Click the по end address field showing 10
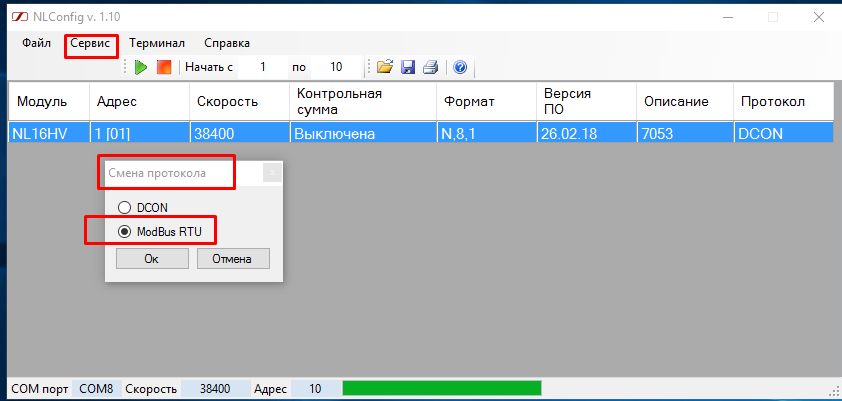 336,67
